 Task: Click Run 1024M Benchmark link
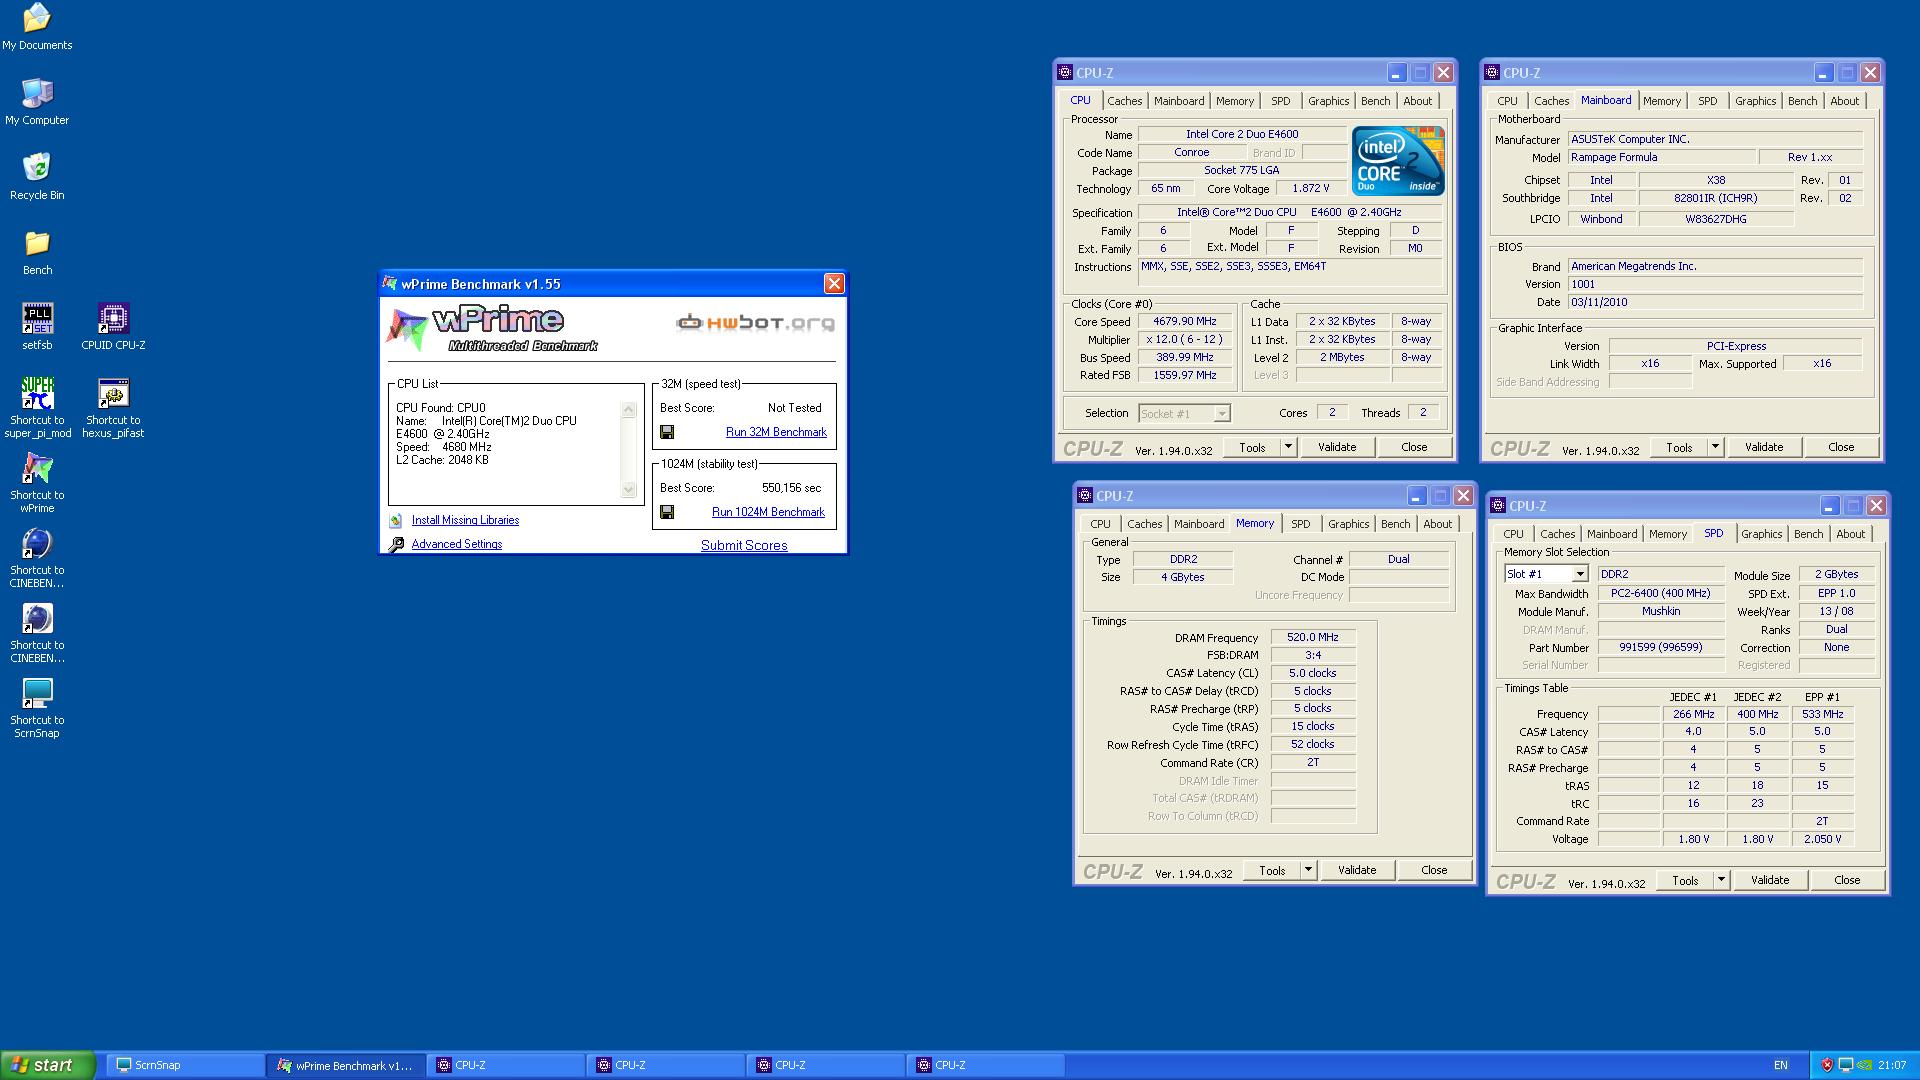pyautogui.click(x=768, y=512)
